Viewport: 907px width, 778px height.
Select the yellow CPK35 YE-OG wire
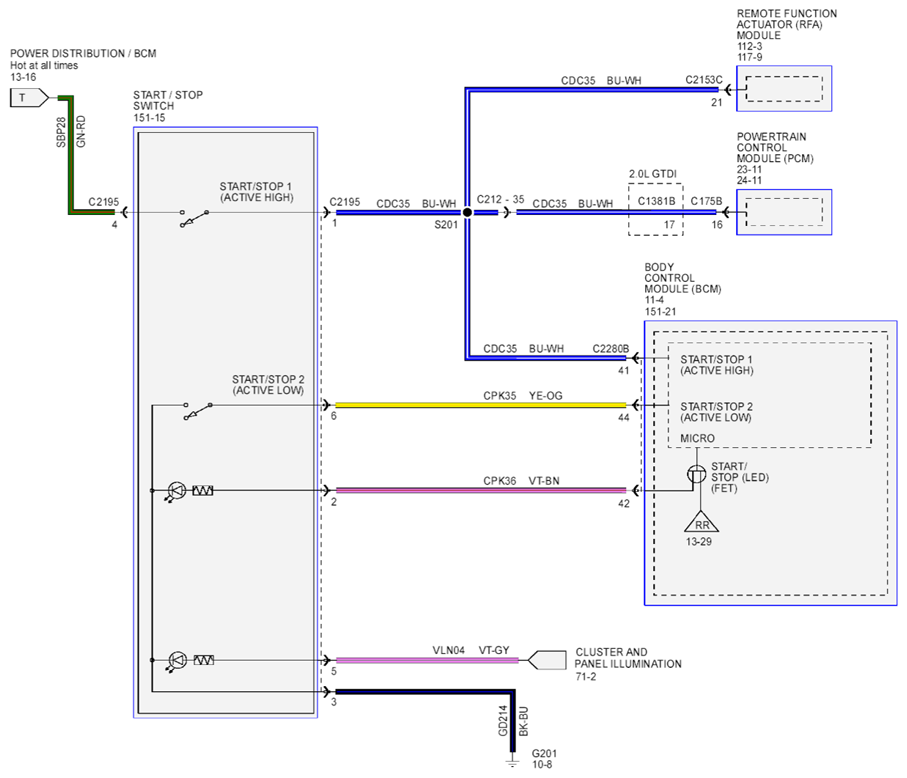coord(481,405)
